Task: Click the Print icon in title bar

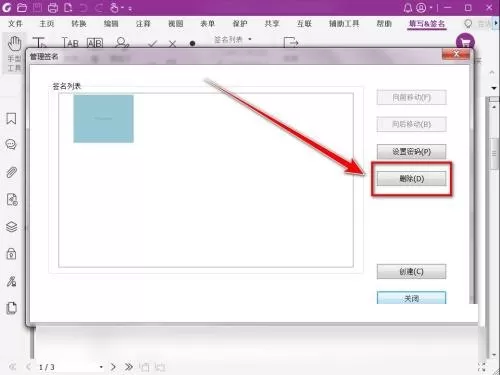Action: 53,7
